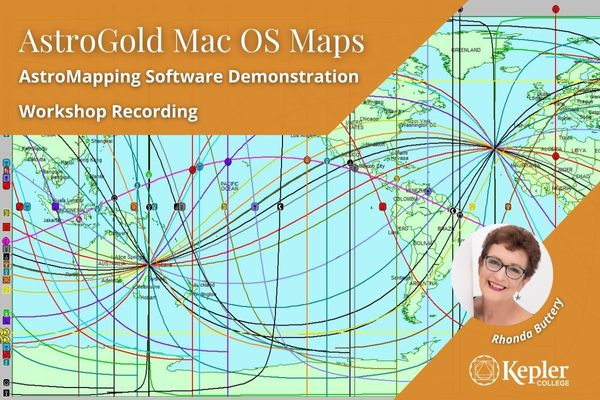Click blue circle marker over VENEZUELA

coord(428,191)
